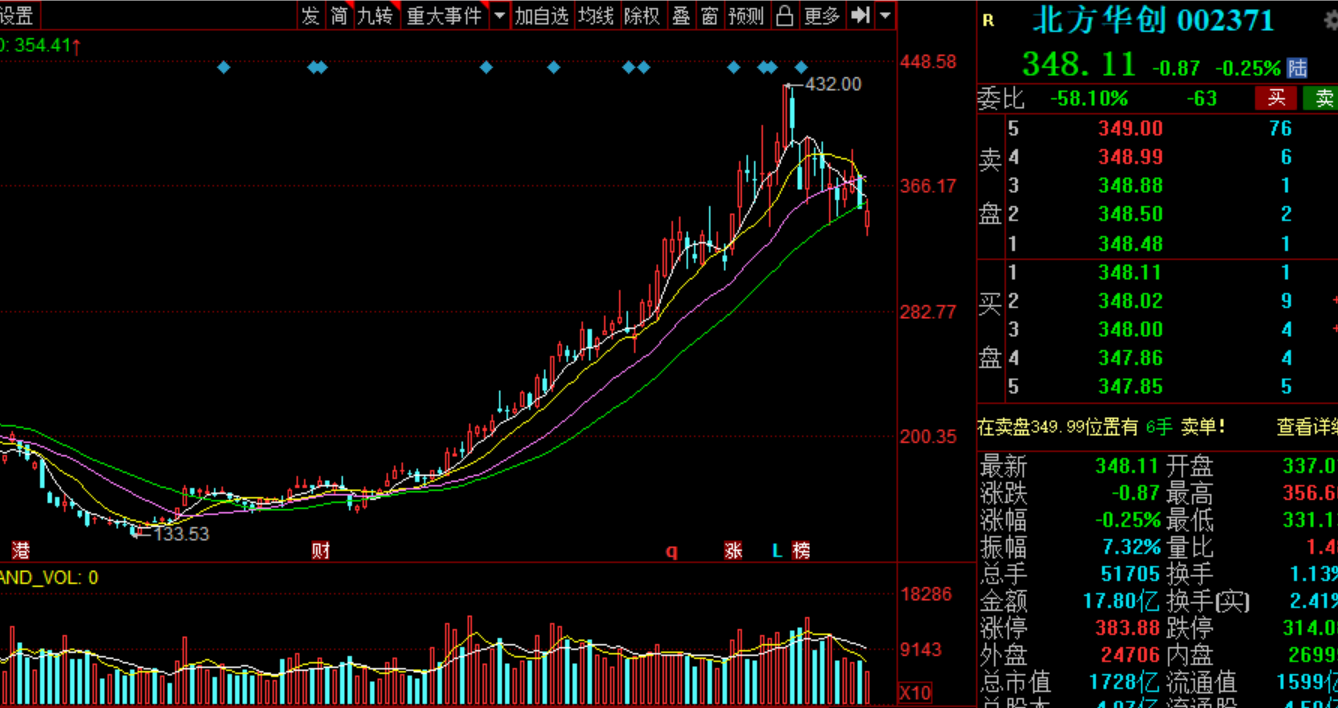Open the 重大事件 events button
Image resolution: width=1338 pixels, height=708 pixels.
444,15
